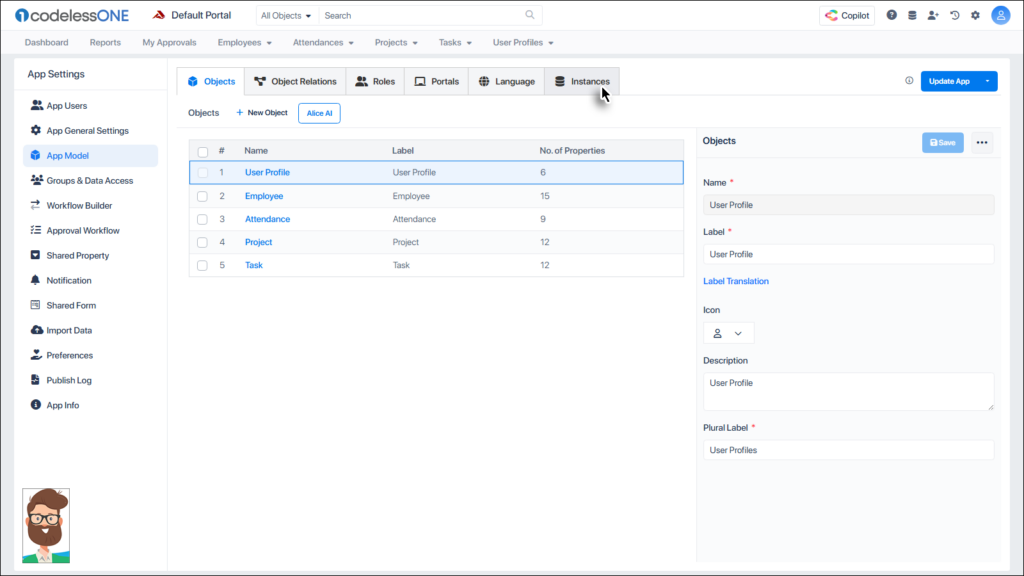Open the history clock icon
The image size is (1024, 576).
955,15
